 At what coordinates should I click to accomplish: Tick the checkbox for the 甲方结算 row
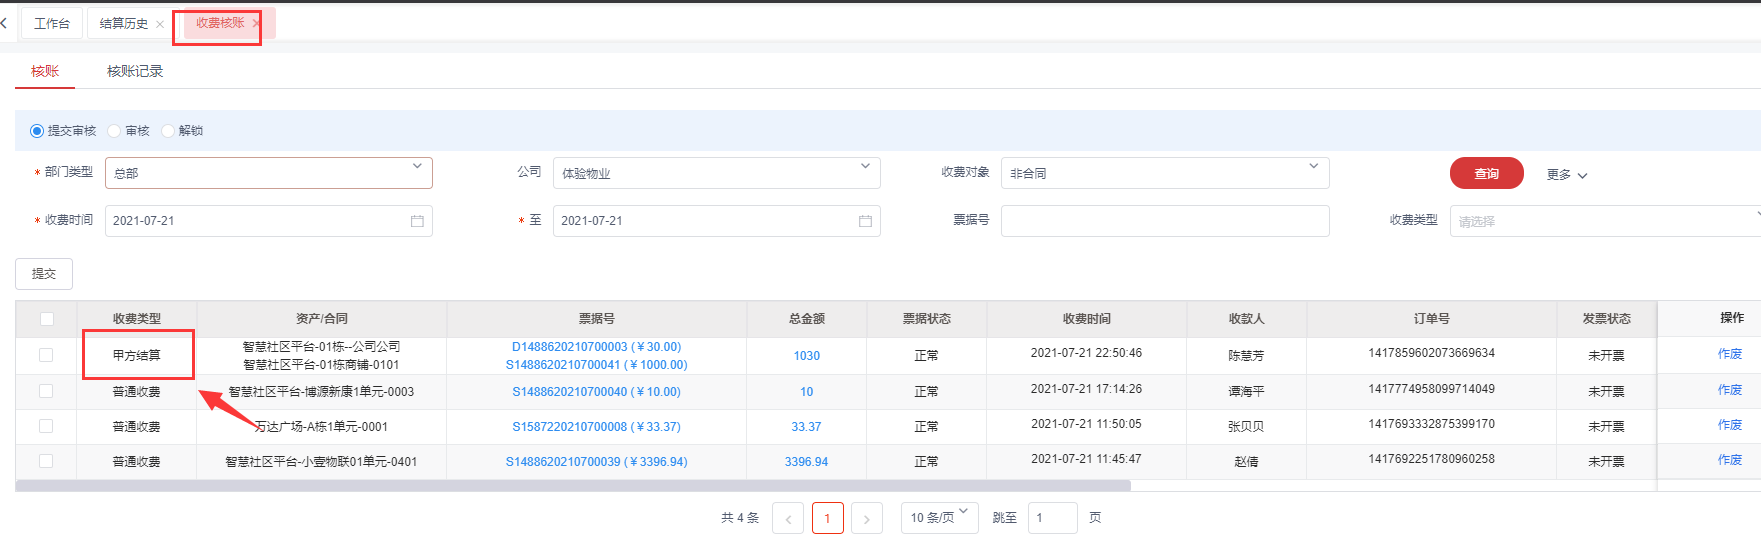coord(46,355)
